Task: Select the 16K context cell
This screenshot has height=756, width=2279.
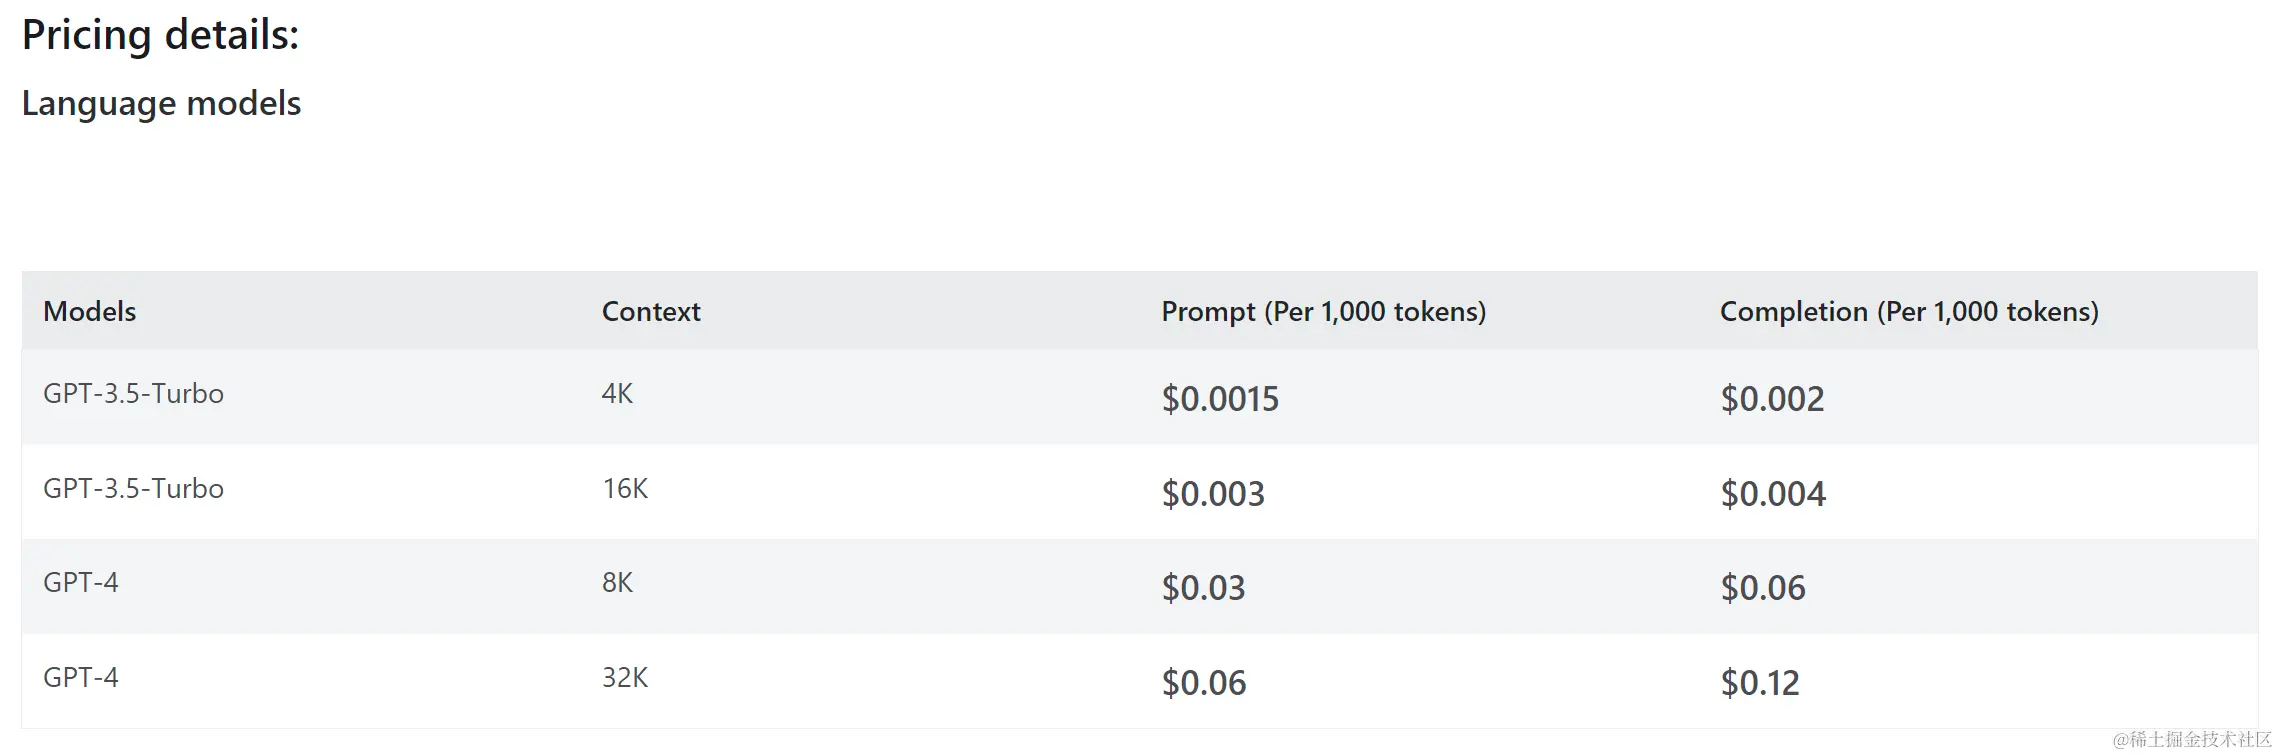Action: [x=624, y=489]
